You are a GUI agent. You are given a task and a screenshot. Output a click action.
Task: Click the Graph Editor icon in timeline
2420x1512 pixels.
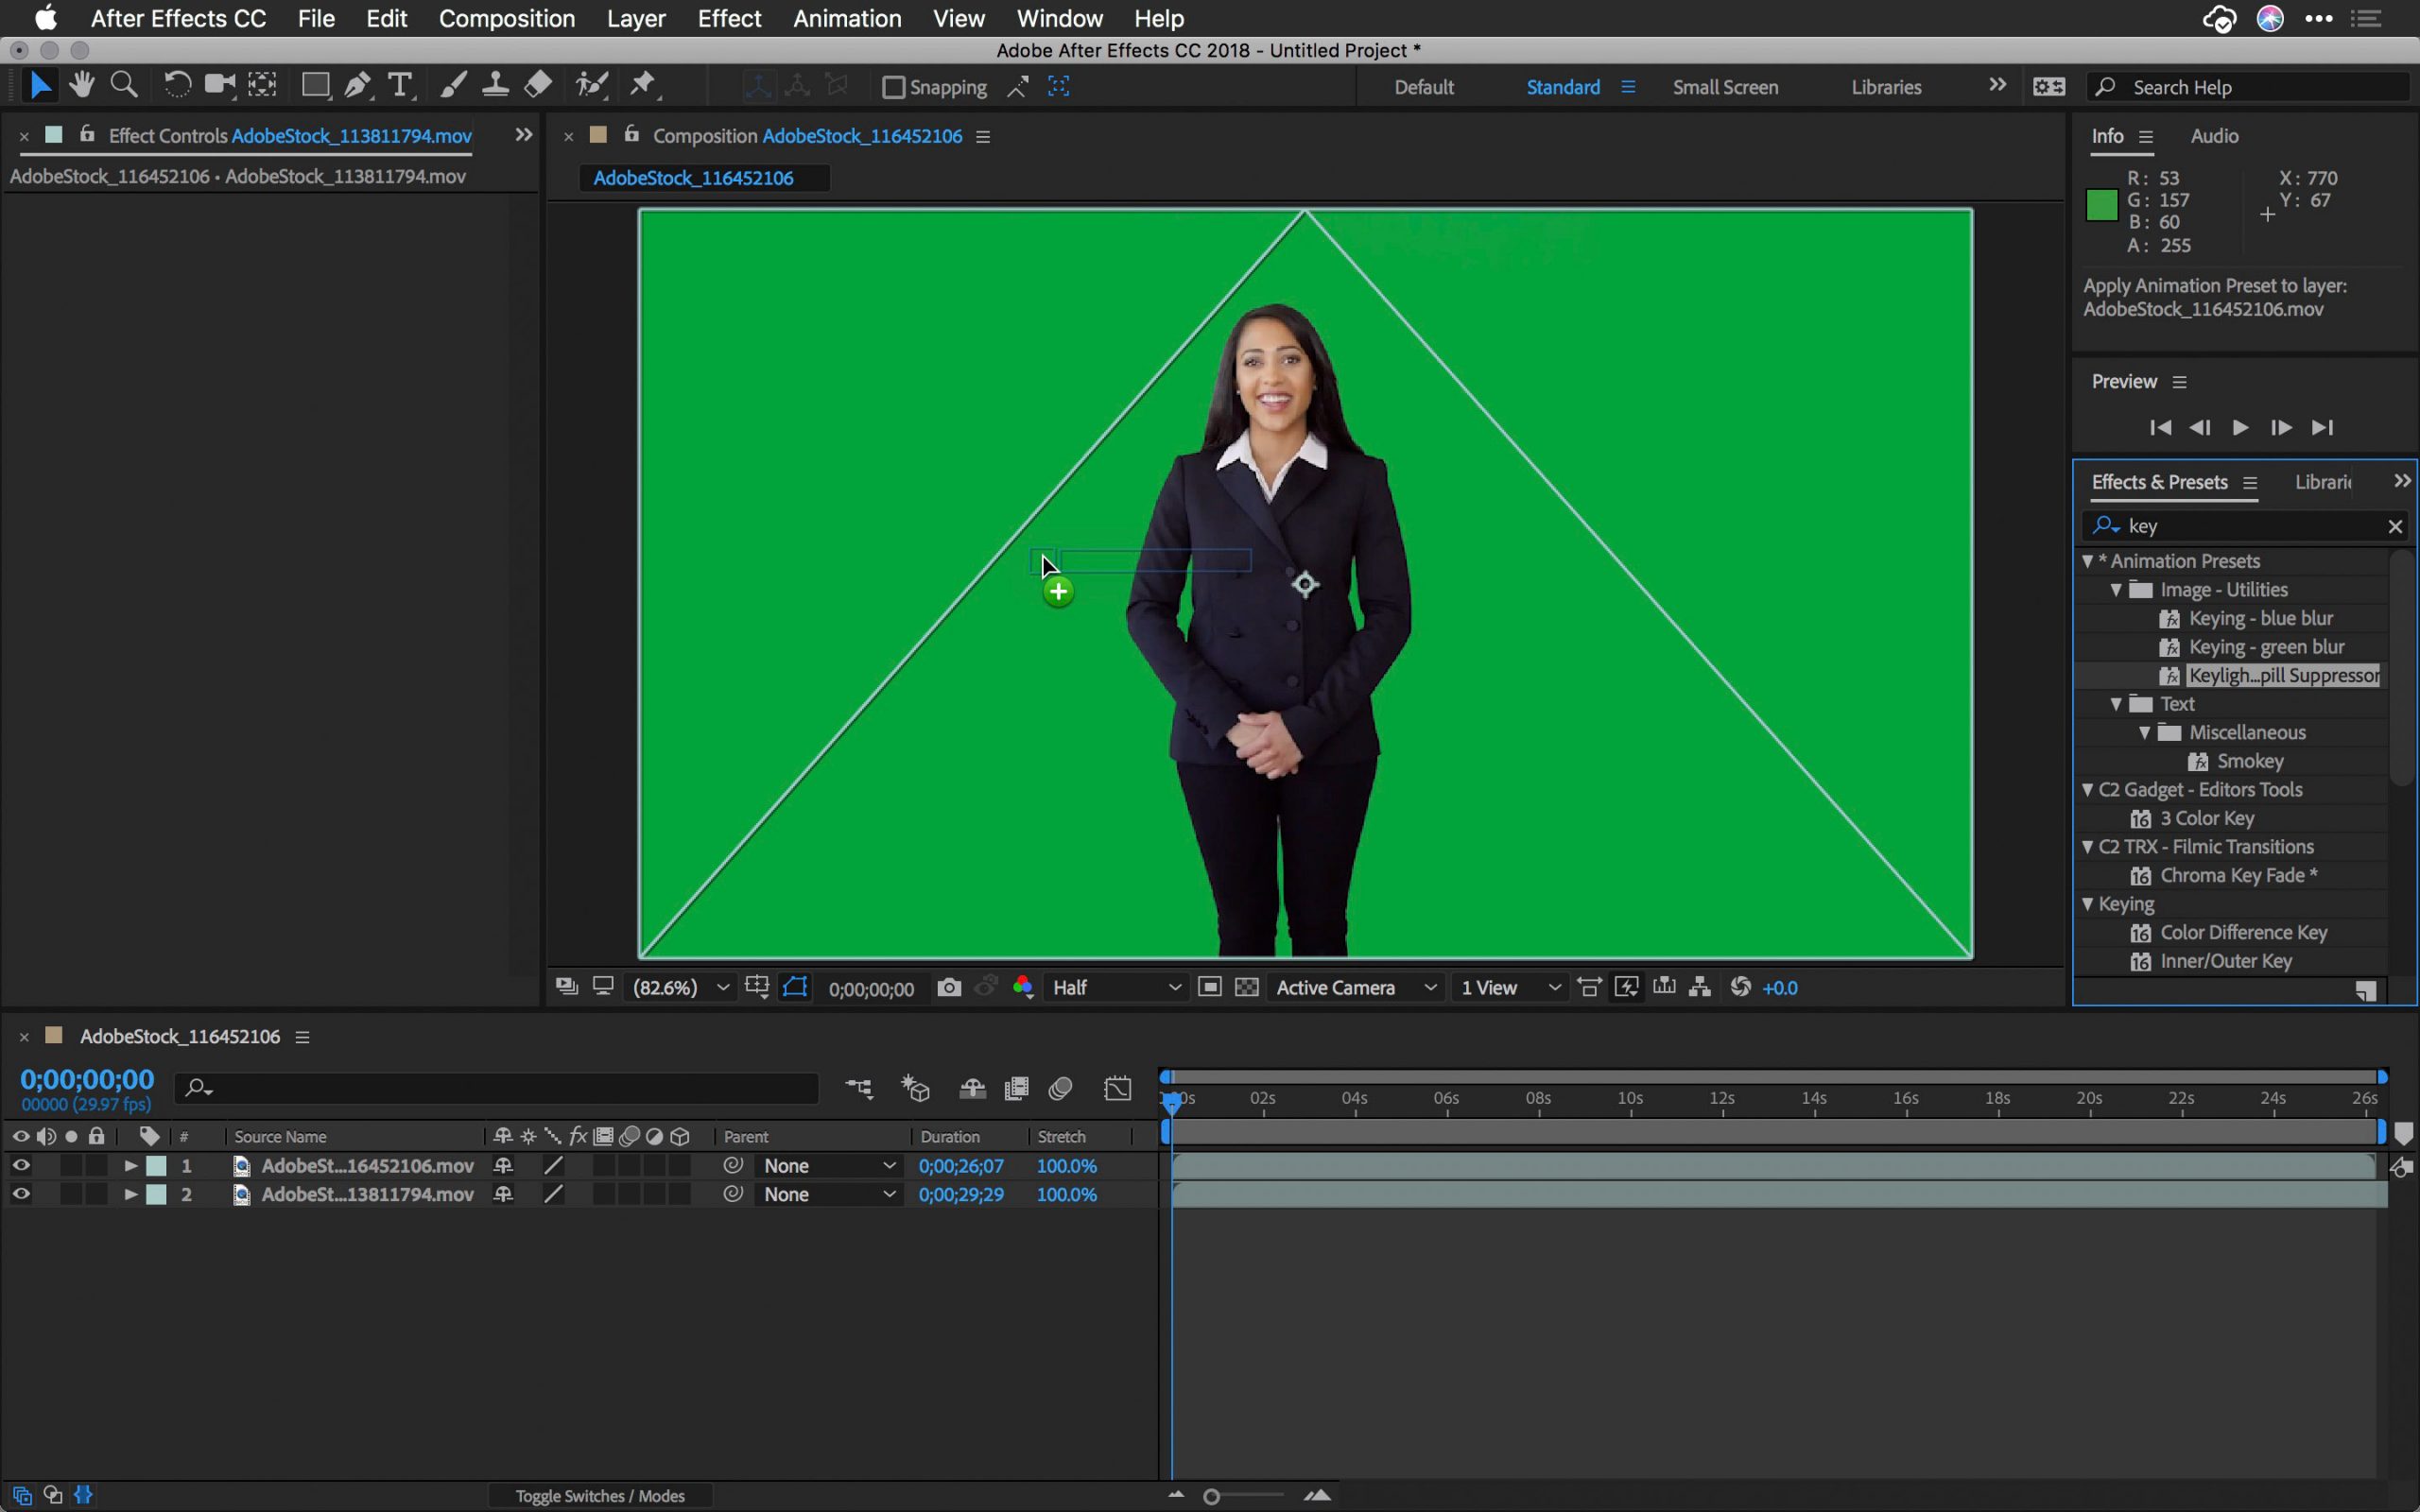tap(1118, 1088)
